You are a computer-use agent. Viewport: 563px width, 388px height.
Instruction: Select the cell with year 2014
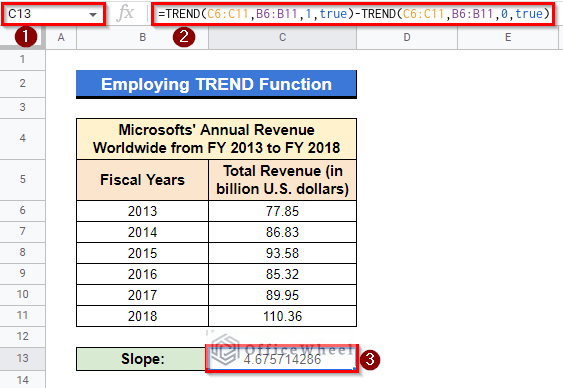point(143,232)
